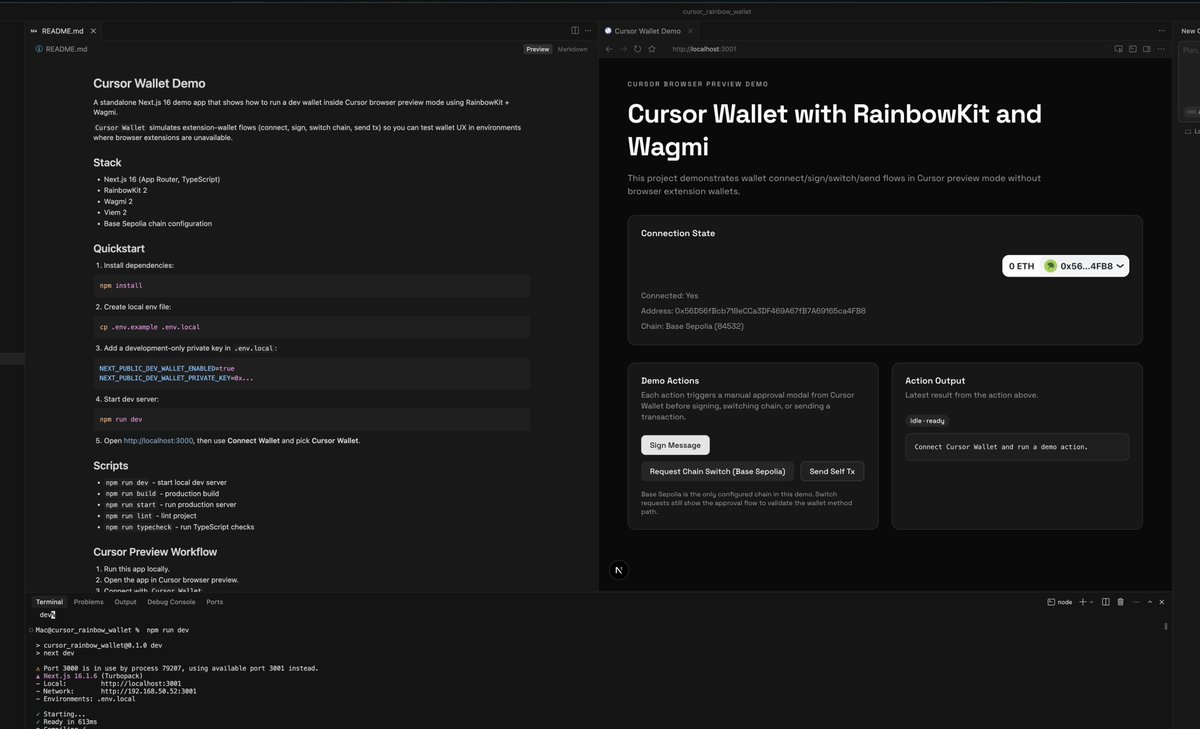
Task: Maximize the terminal panel with the caret
Action: pyautogui.click(x=1148, y=602)
